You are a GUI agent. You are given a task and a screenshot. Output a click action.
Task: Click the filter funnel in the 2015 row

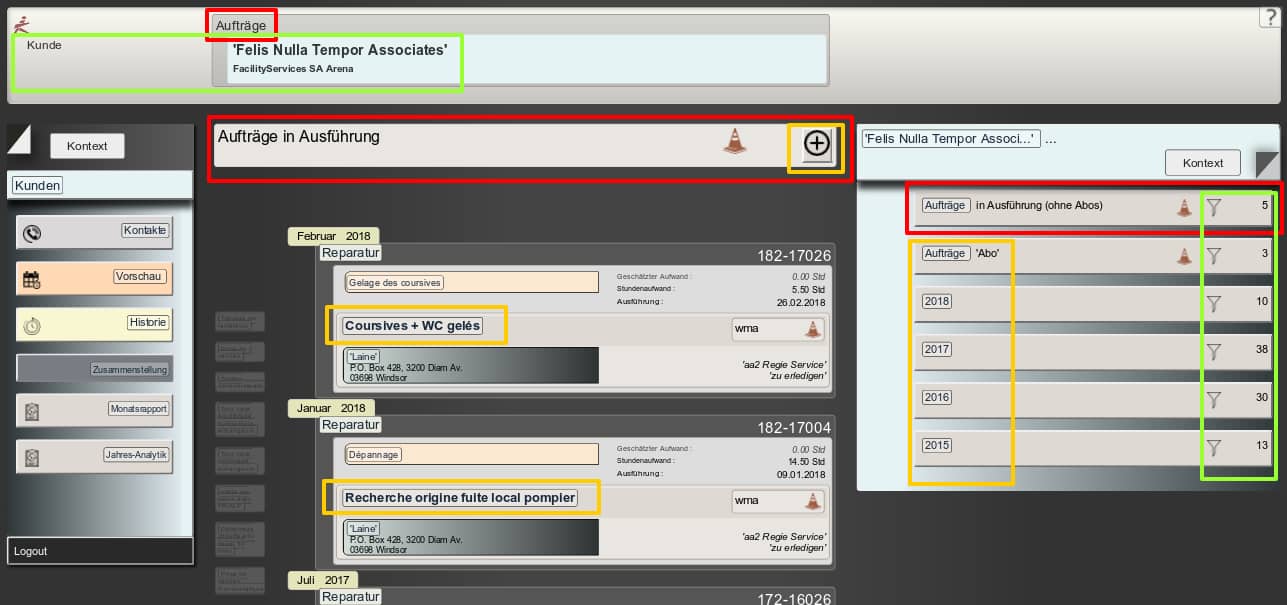click(x=1214, y=447)
